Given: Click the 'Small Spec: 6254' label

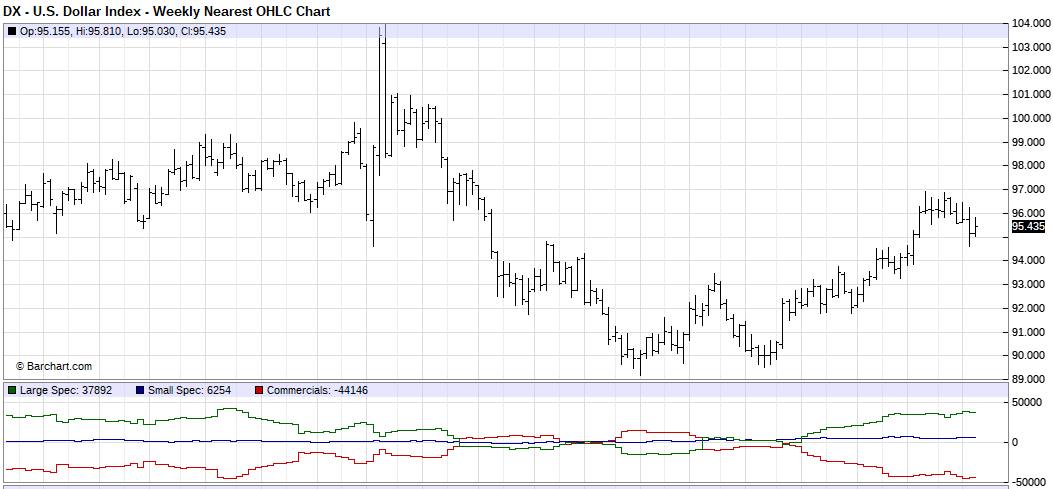Looking at the screenshot, I should tap(190, 390).
